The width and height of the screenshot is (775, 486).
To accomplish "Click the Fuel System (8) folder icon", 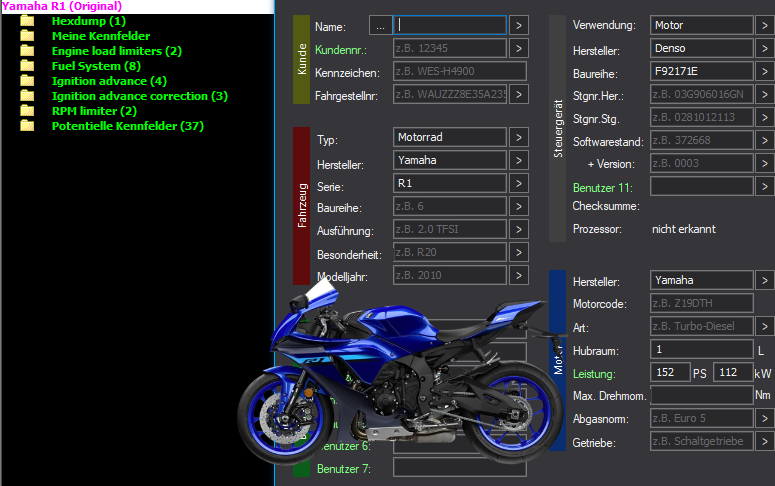I will 27,66.
